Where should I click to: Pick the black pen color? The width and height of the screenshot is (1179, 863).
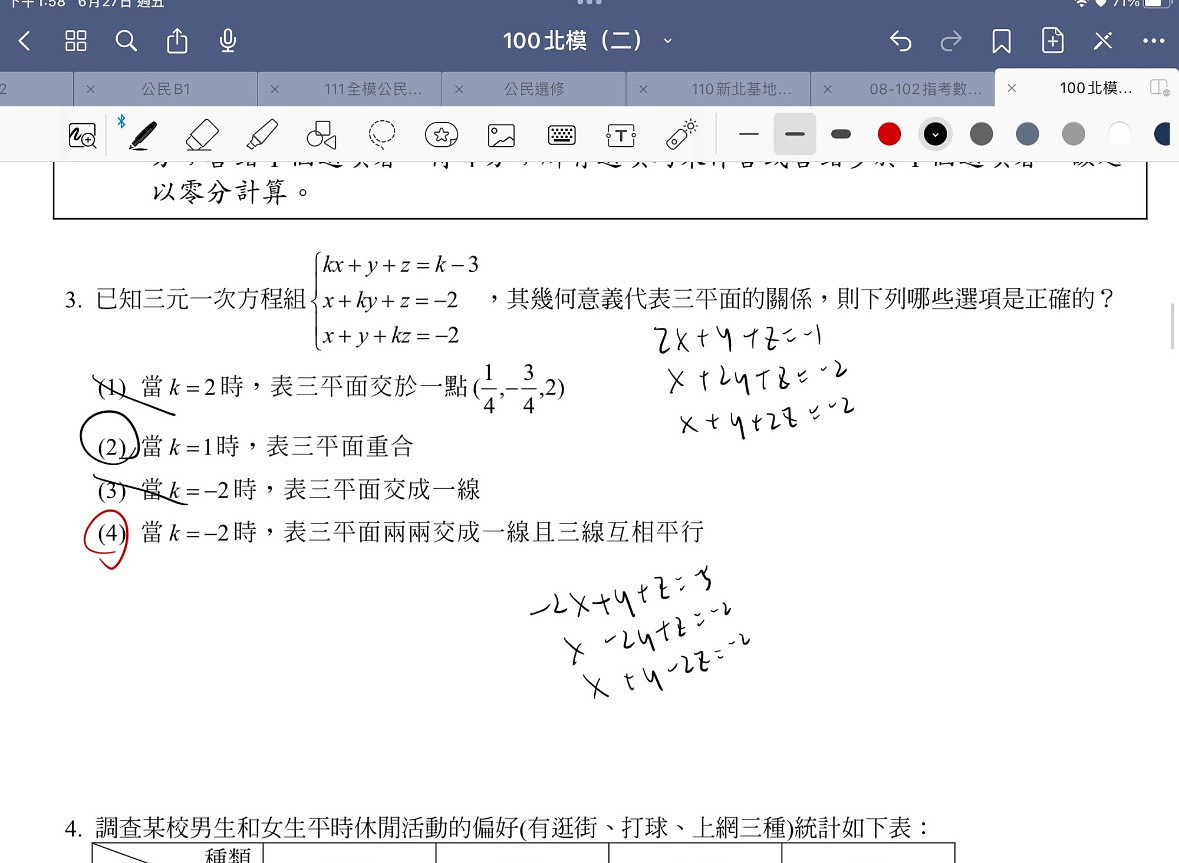click(935, 135)
